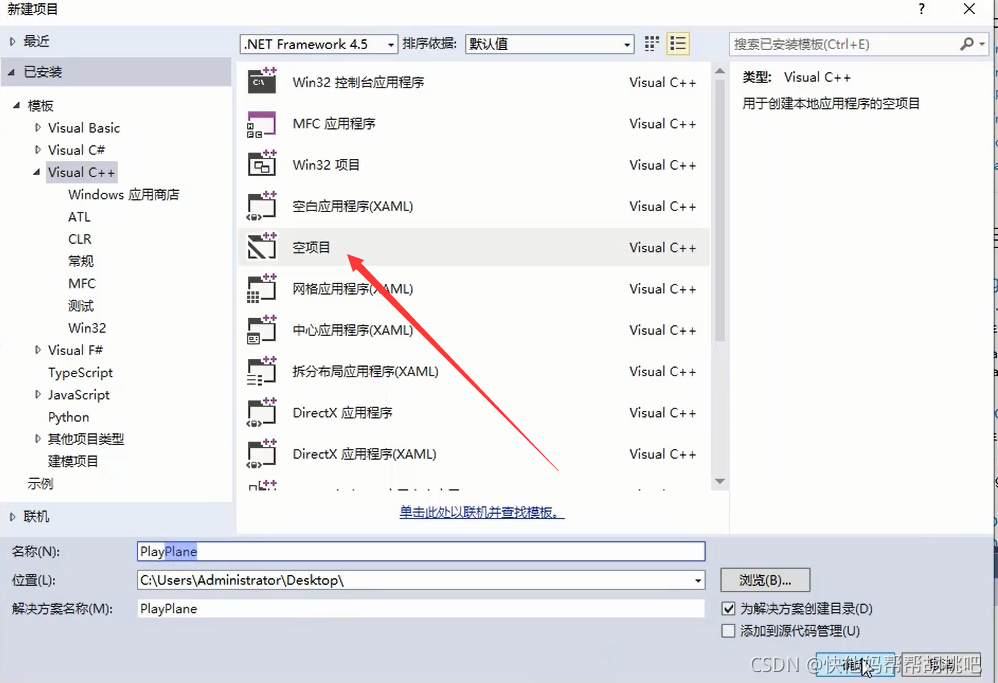Select the CLR template category
This screenshot has height=683, width=998.
pyautogui.click(x=80, y=239)
